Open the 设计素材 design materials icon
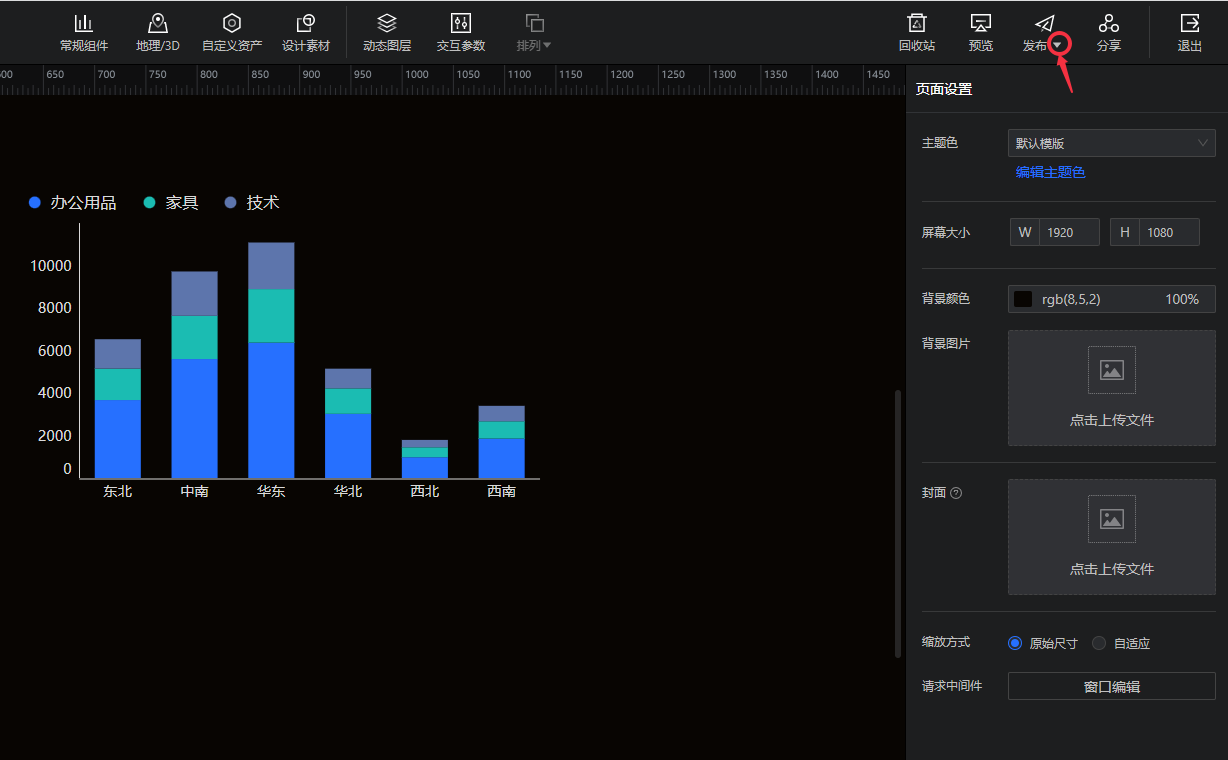 306,24
